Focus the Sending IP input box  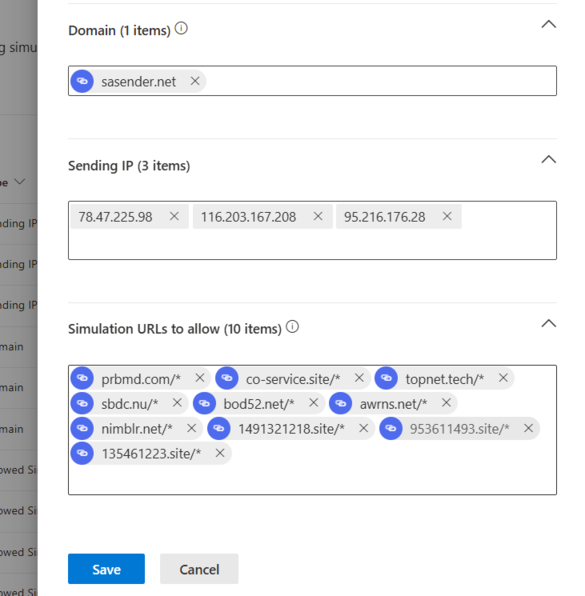[x=312, y=243]
